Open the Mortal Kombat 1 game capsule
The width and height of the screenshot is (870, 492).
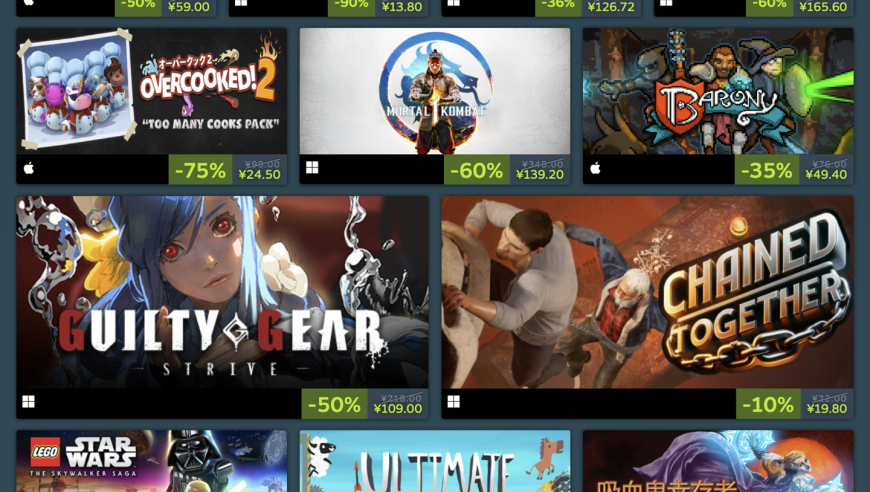click(434, 91)
